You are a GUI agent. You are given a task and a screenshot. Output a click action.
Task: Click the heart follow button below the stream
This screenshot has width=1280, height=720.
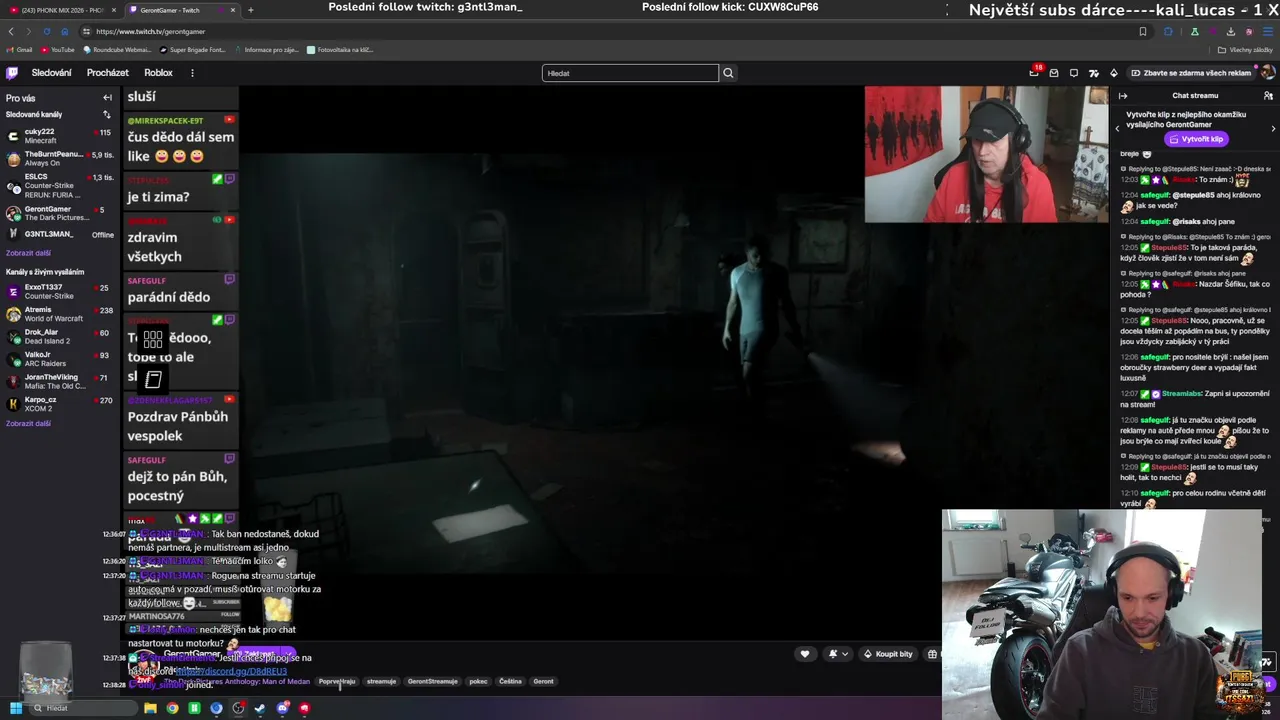click(x=805, y=654)
